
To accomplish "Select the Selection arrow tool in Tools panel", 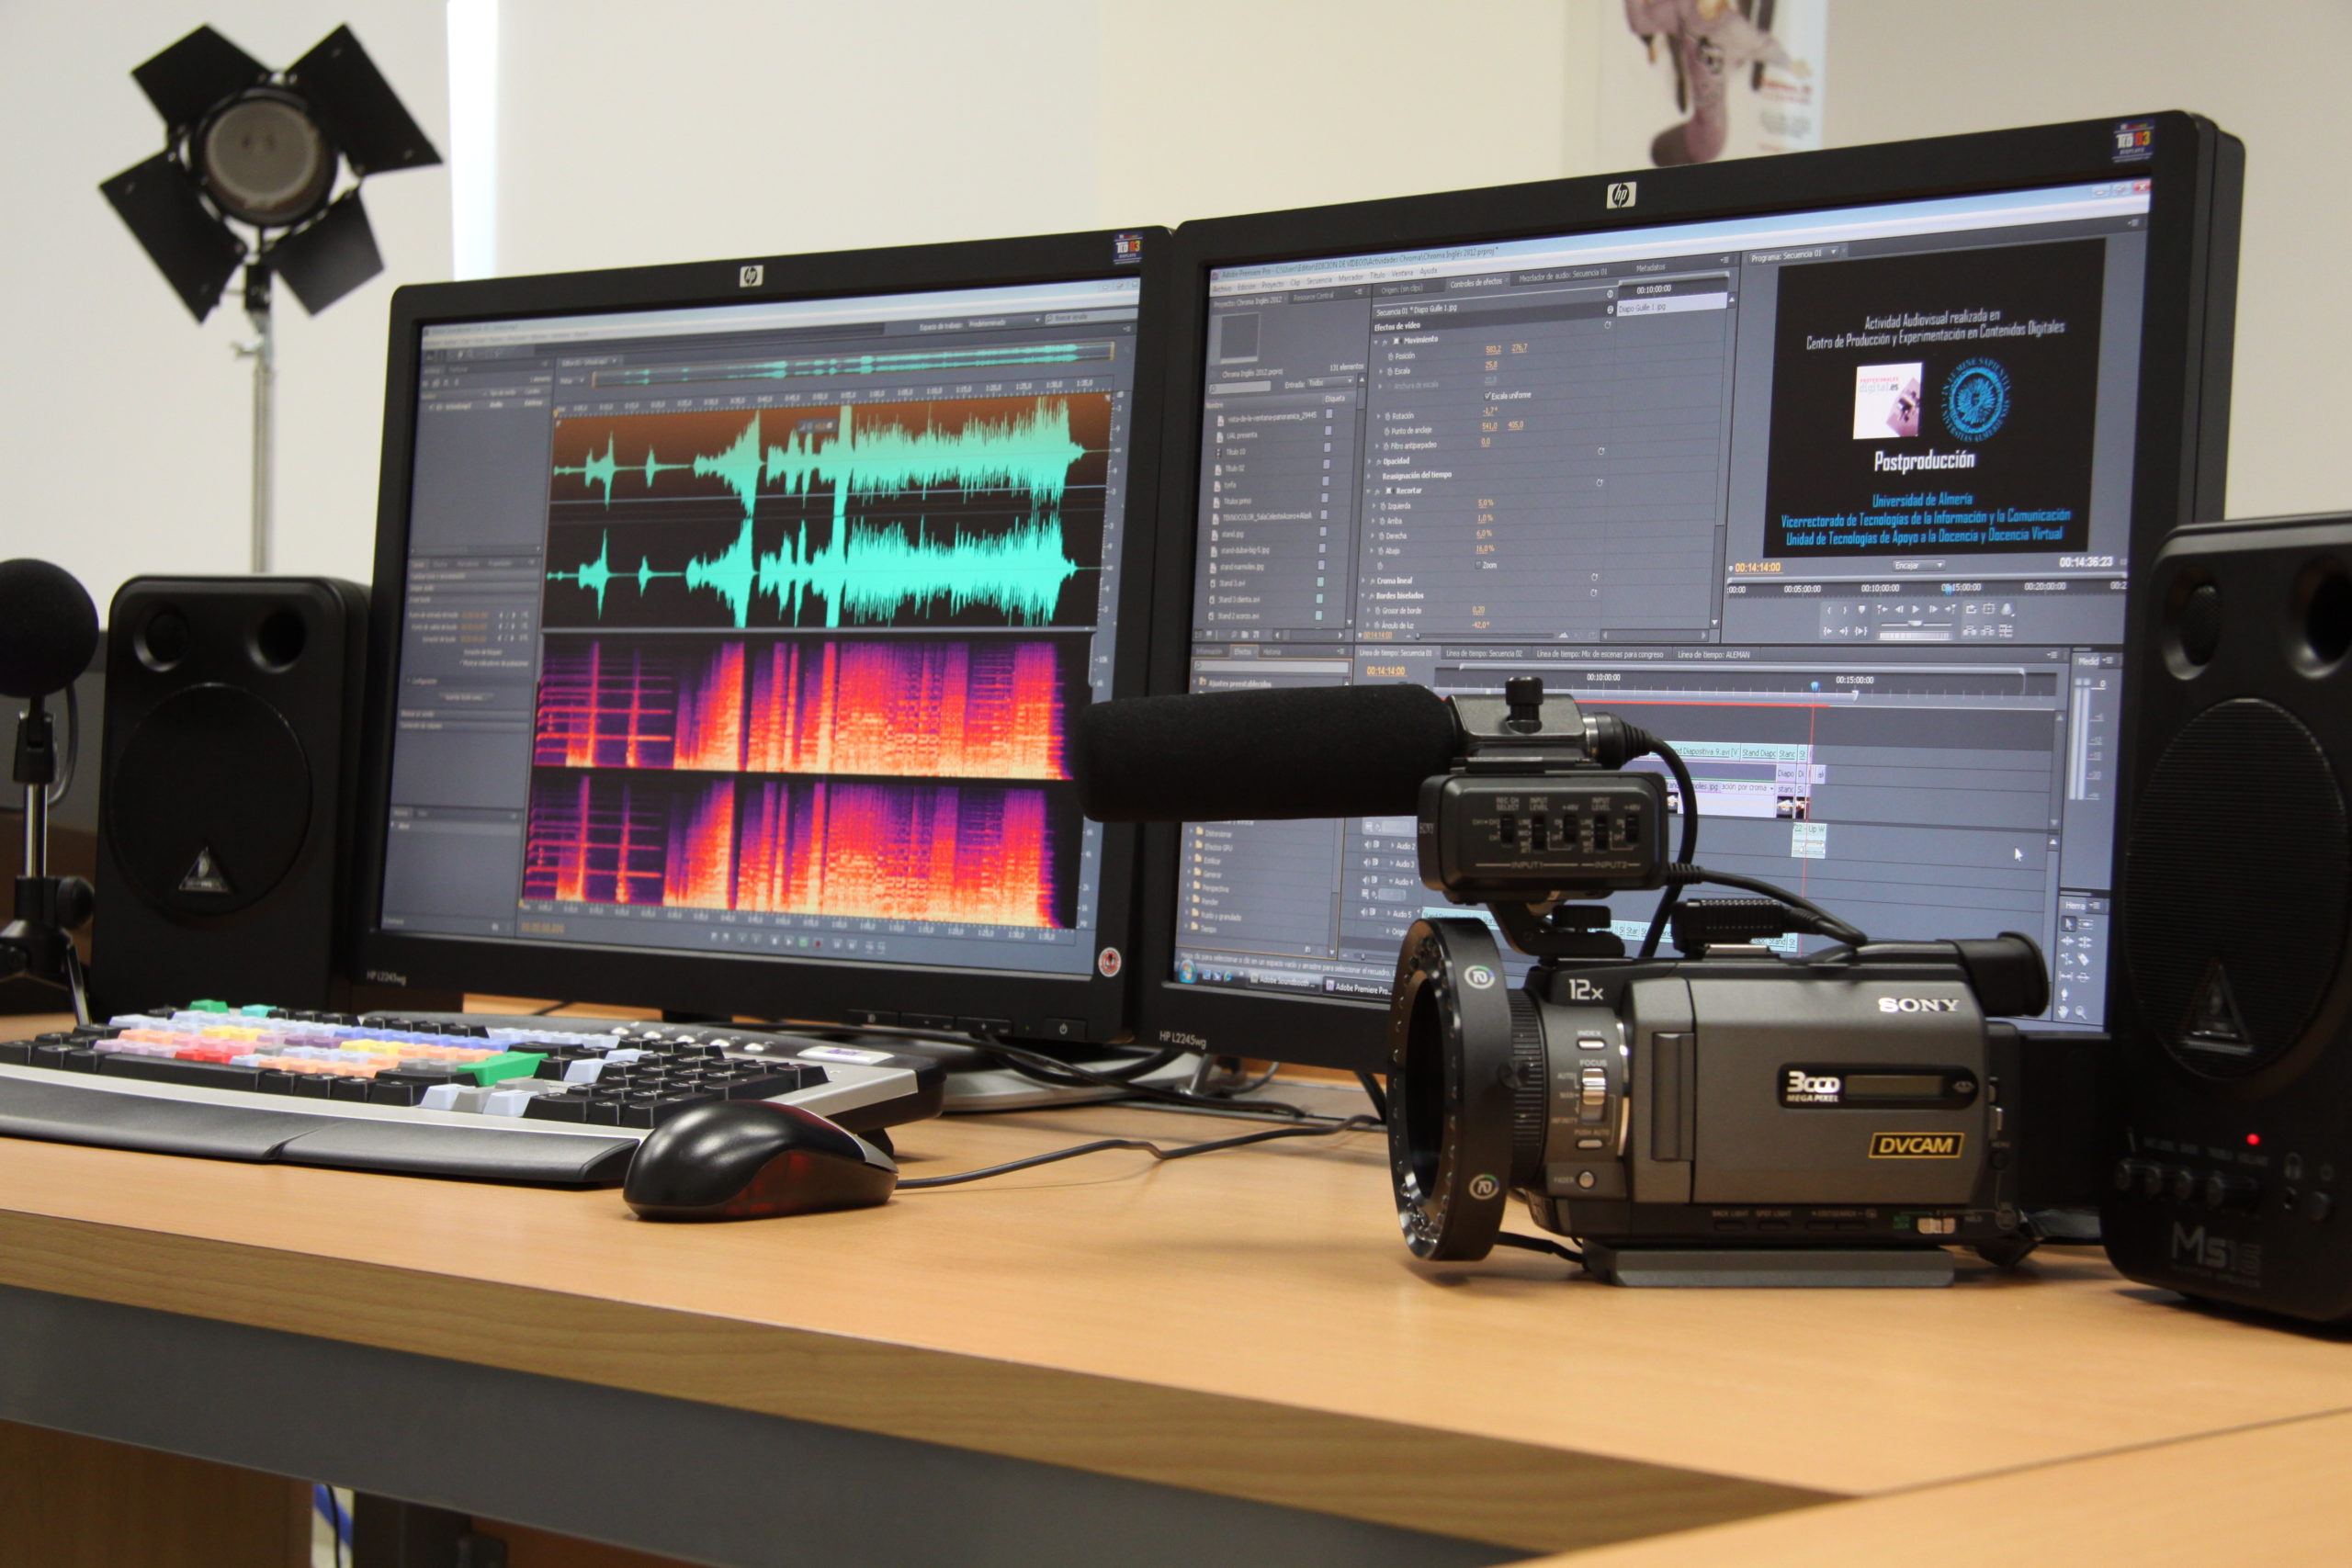I will [x=2067, y=924].
